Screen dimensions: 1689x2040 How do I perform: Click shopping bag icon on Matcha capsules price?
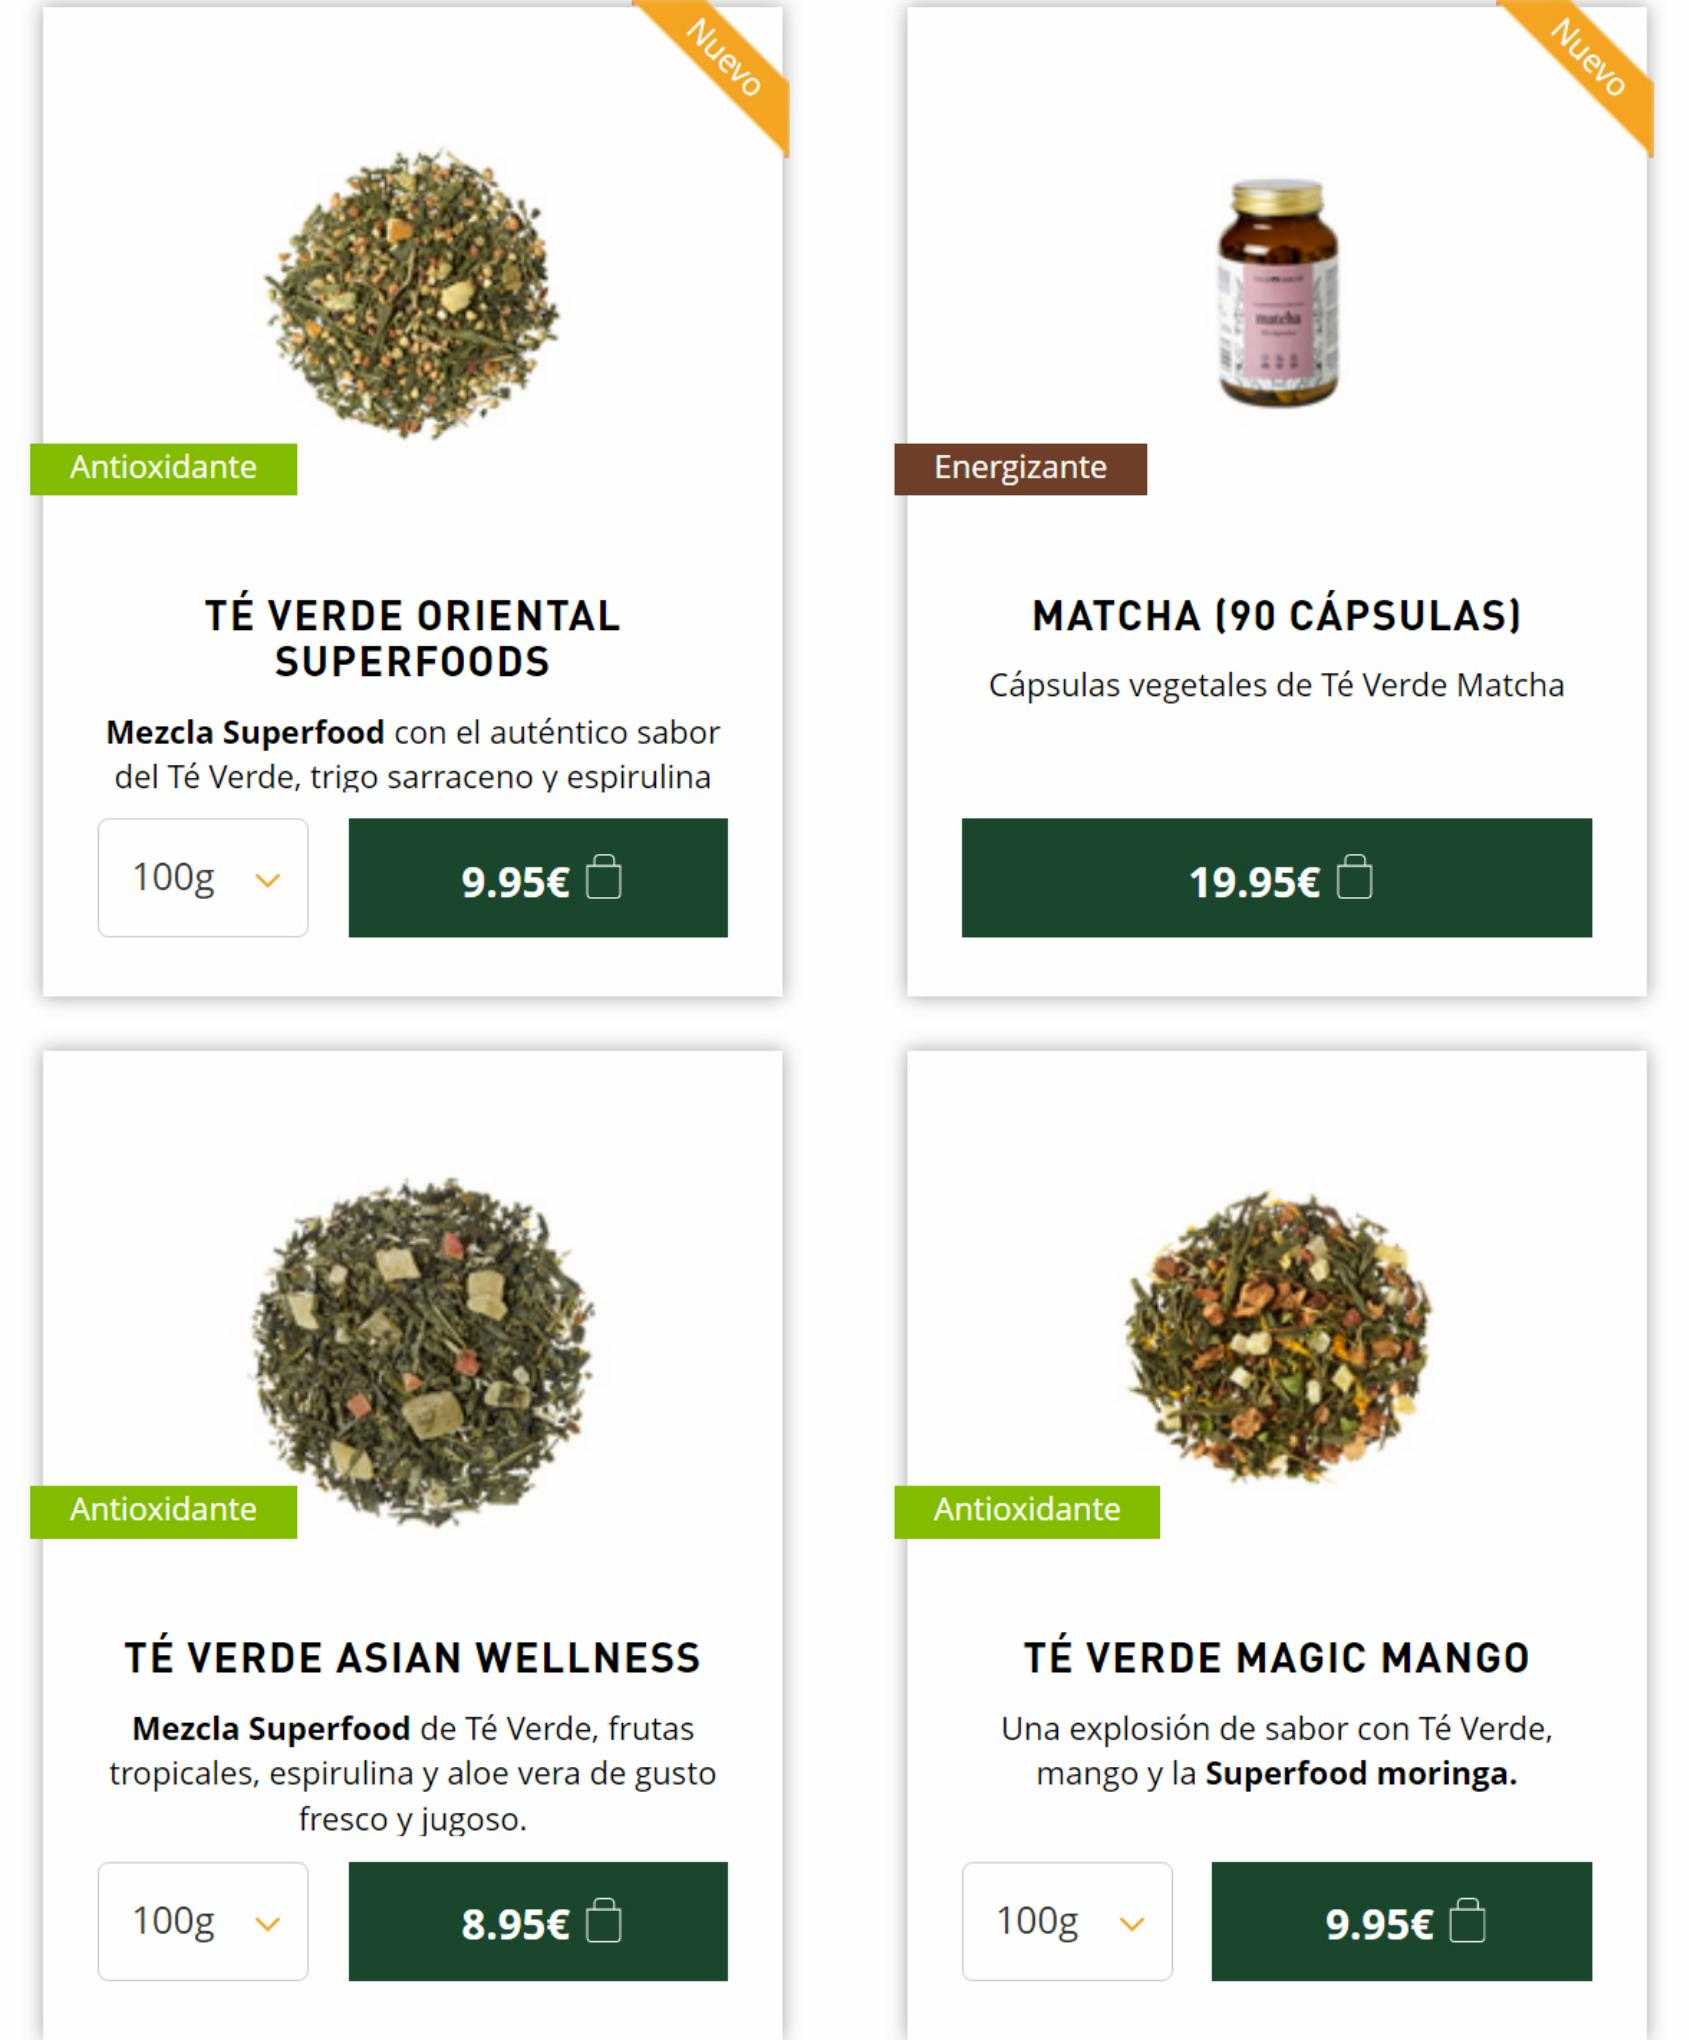point(1354,877)
